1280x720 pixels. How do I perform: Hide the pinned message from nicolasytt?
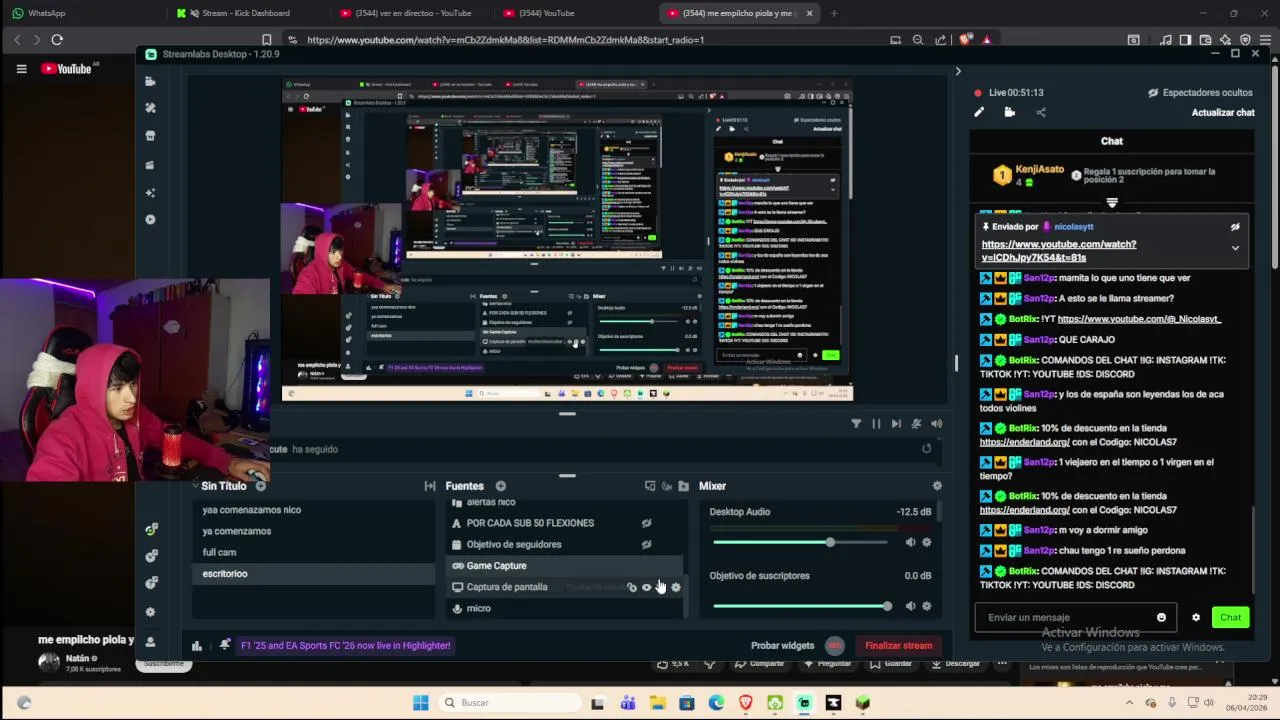coord(1235,227)
